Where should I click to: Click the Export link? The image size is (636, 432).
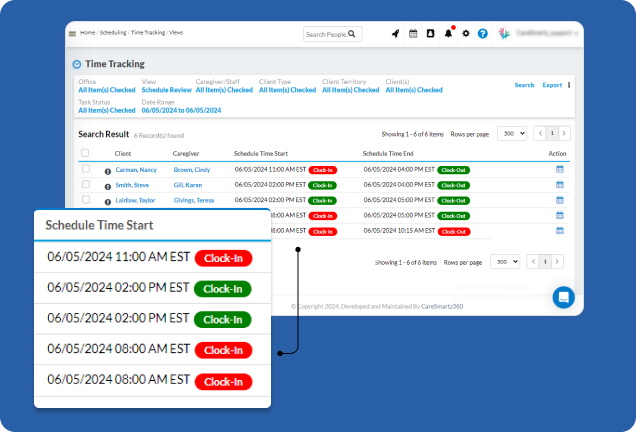pos(552,85)
